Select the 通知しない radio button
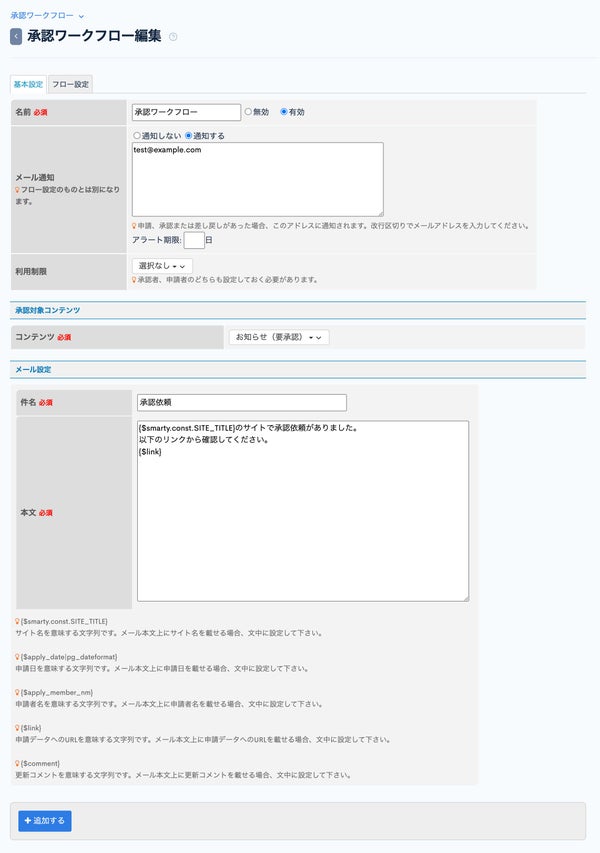This screenshot has height=853, width=600. tap(137, 135)
